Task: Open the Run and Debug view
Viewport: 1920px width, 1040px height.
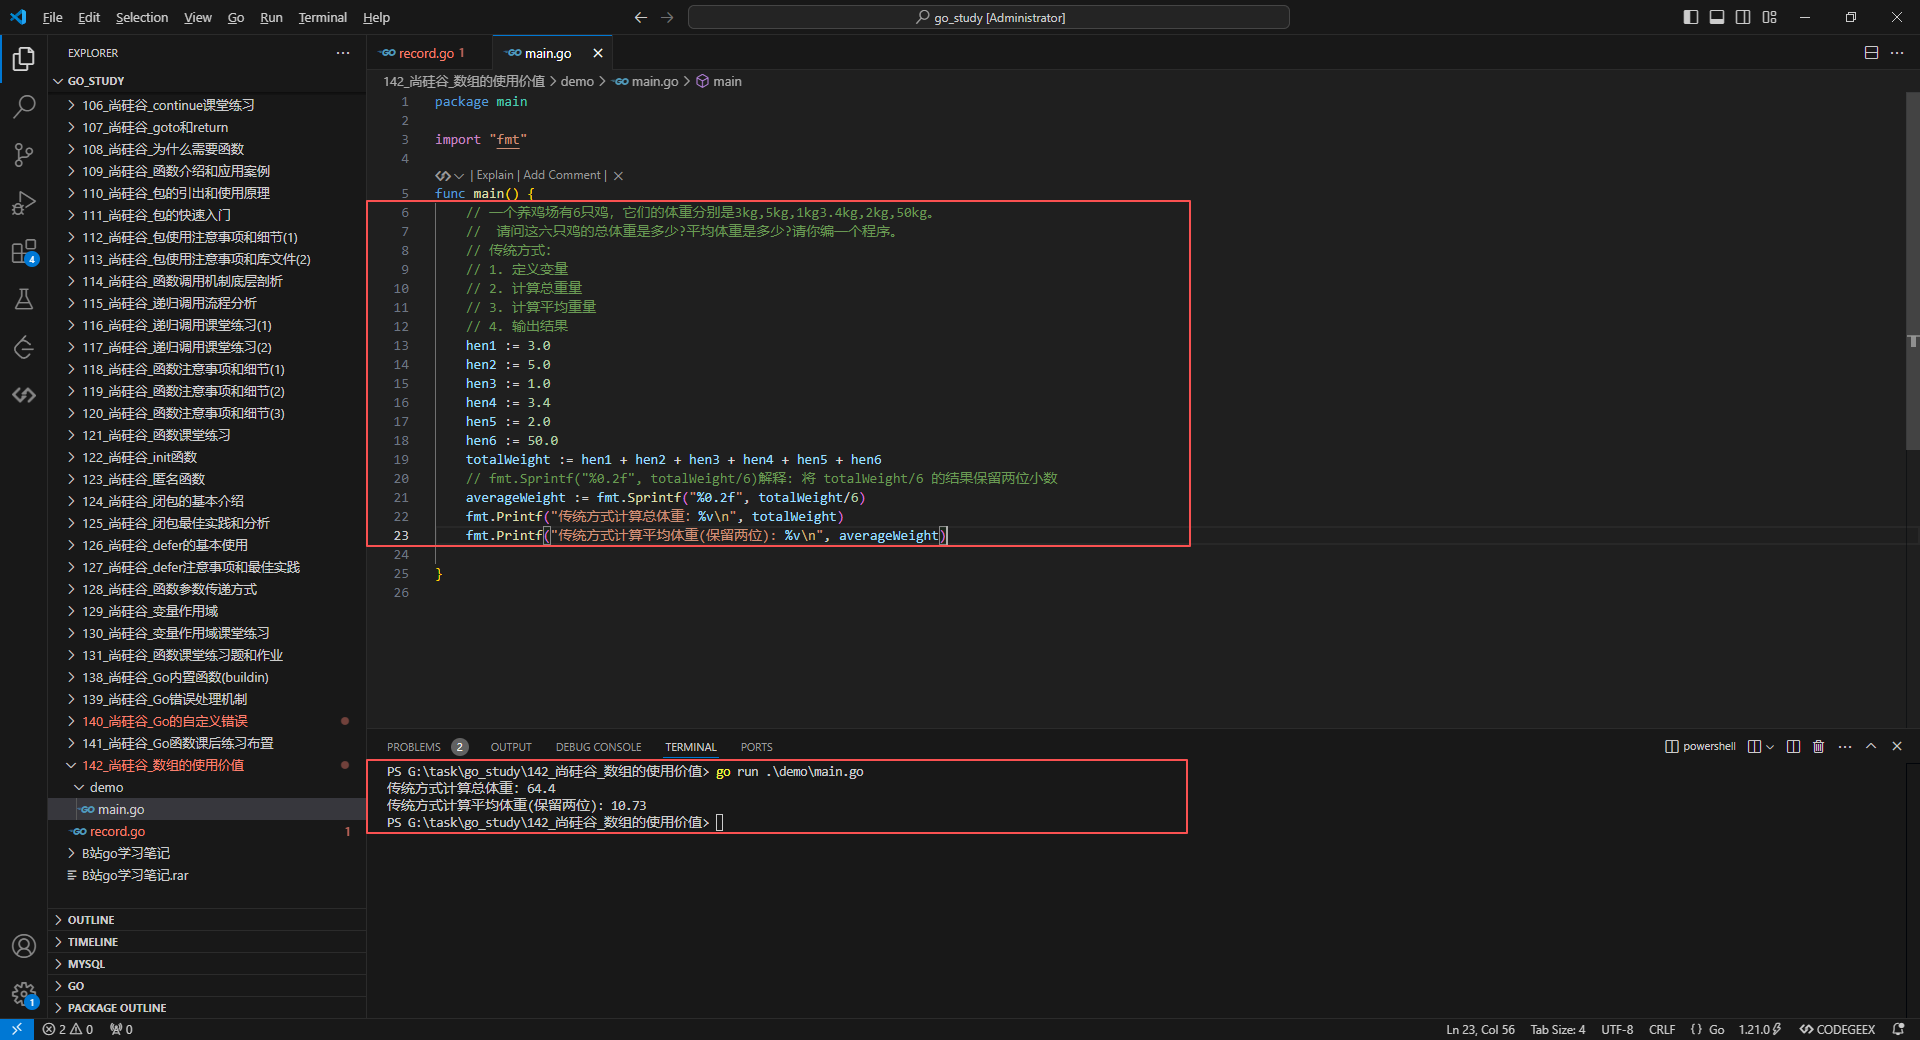Action: pos(24,203)
